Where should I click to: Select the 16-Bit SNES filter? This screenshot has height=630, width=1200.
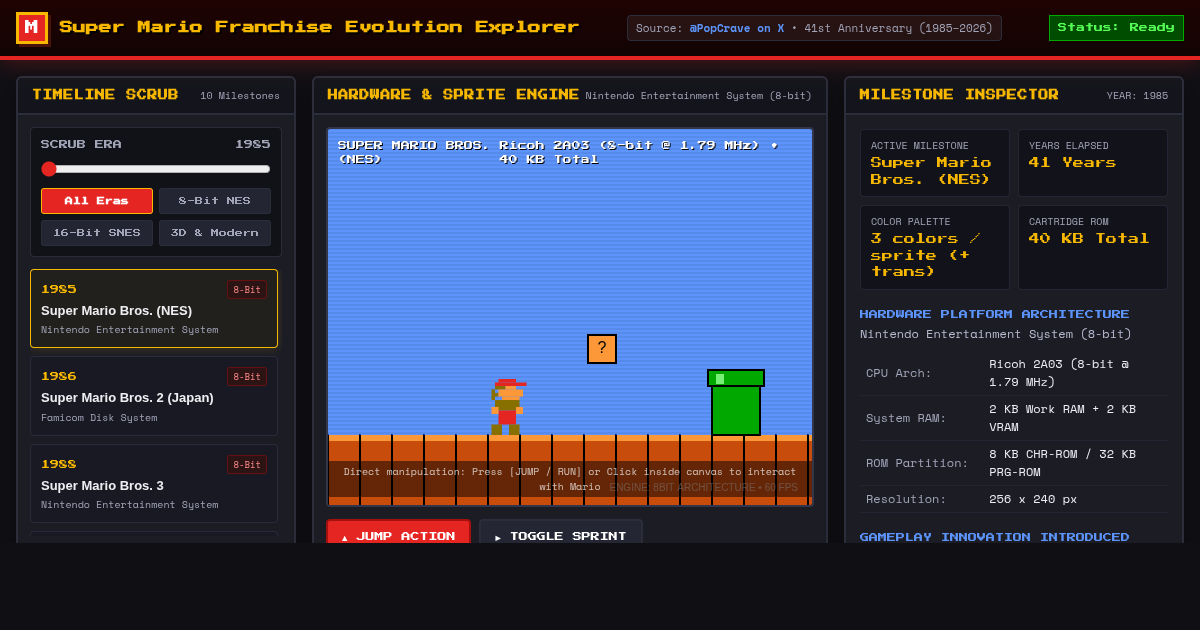point(97,233)
